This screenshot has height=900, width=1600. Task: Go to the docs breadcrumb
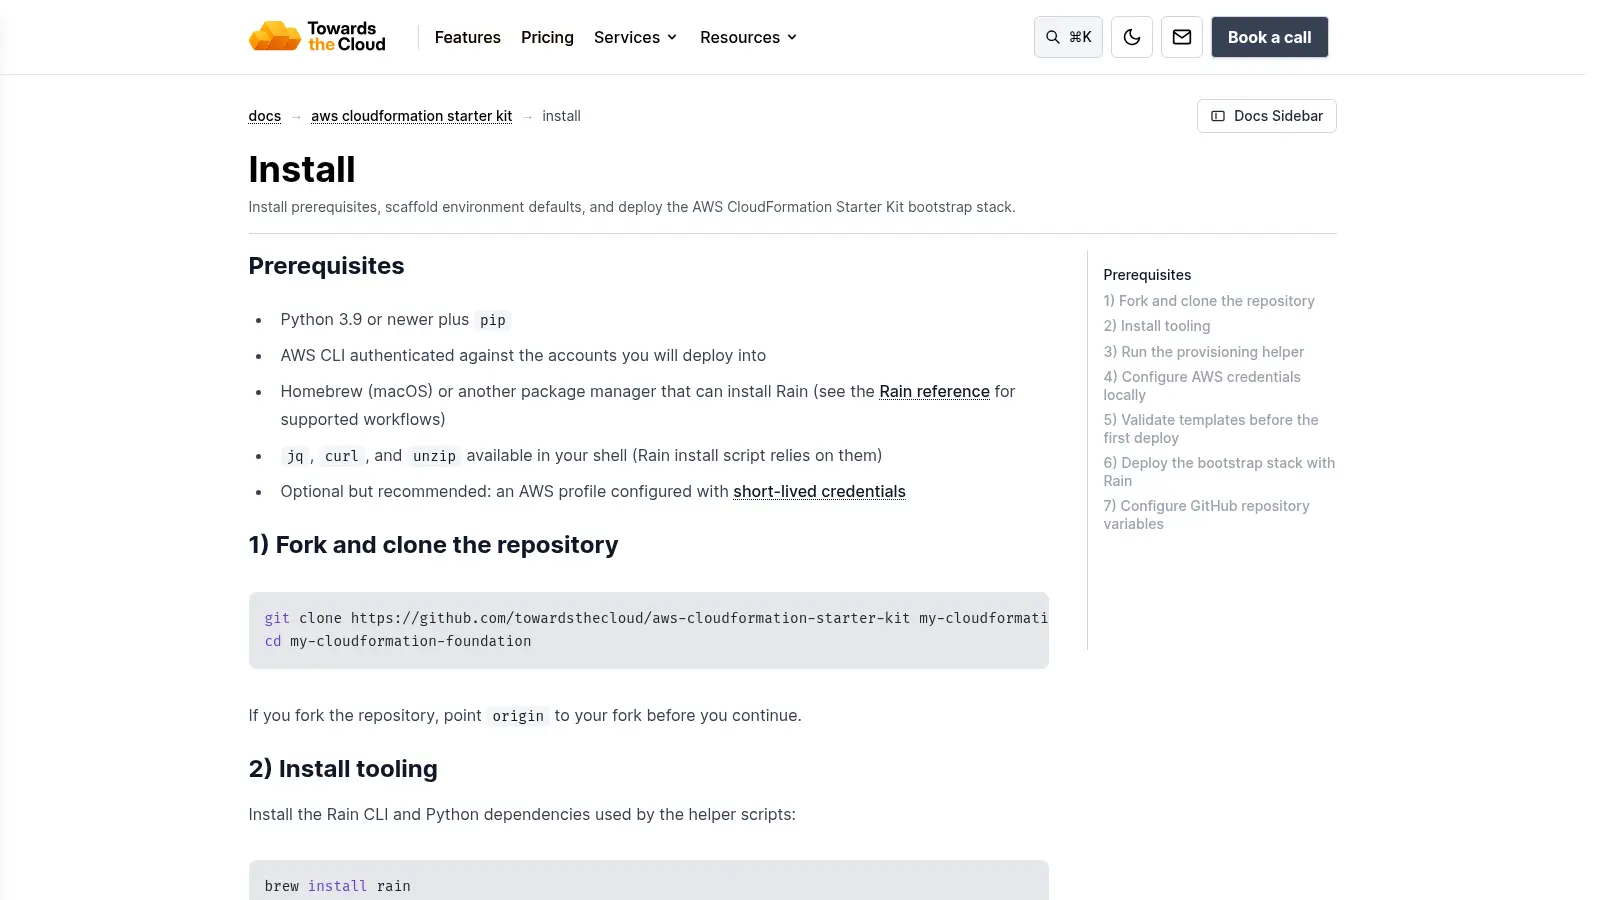coord(264,116)
